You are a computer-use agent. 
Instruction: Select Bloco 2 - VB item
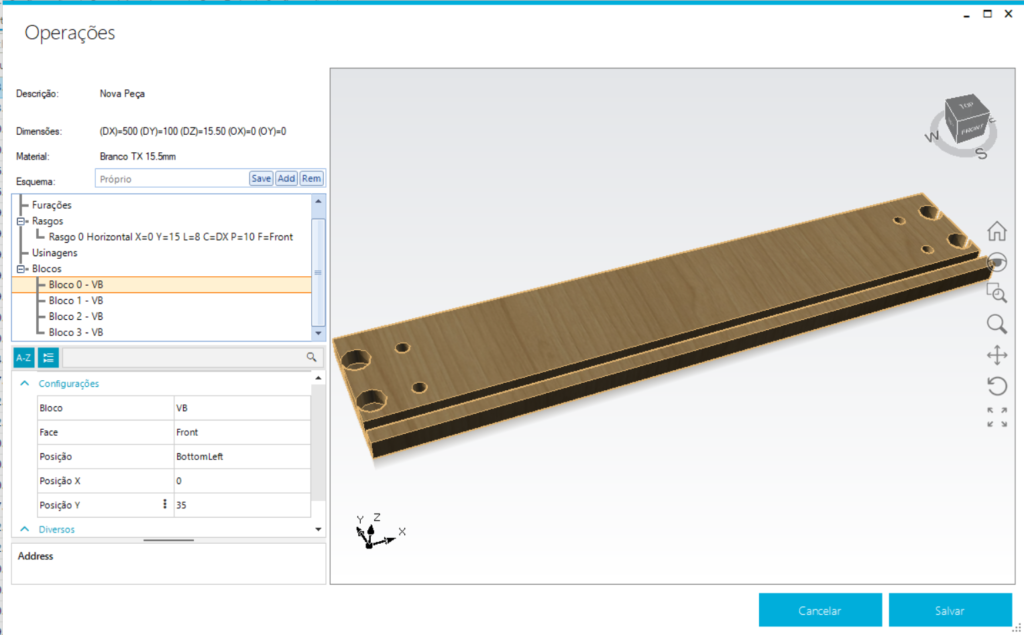[x=76, y=316]
